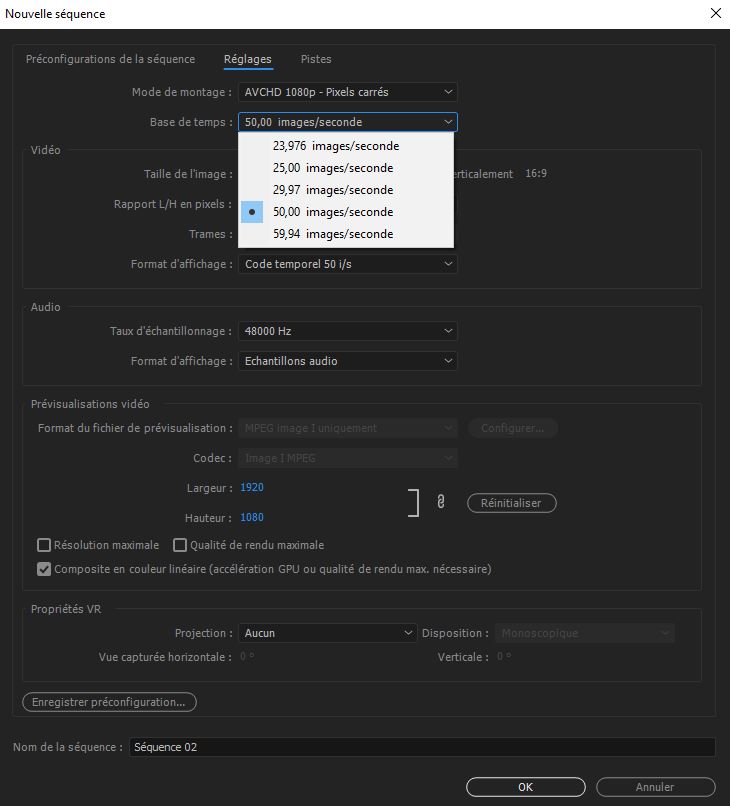Enable the Résolution maximale checkbox
Viewport: 730px width, 806px height.
tap(44, 545)
